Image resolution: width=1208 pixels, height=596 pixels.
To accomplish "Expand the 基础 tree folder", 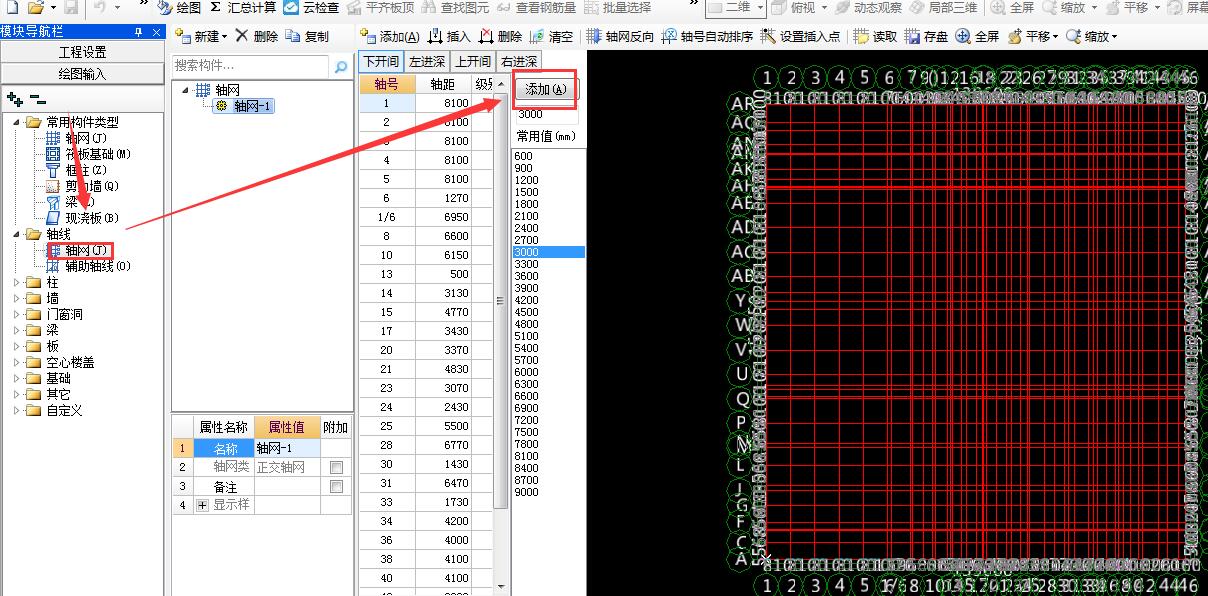I will (17, 378).
